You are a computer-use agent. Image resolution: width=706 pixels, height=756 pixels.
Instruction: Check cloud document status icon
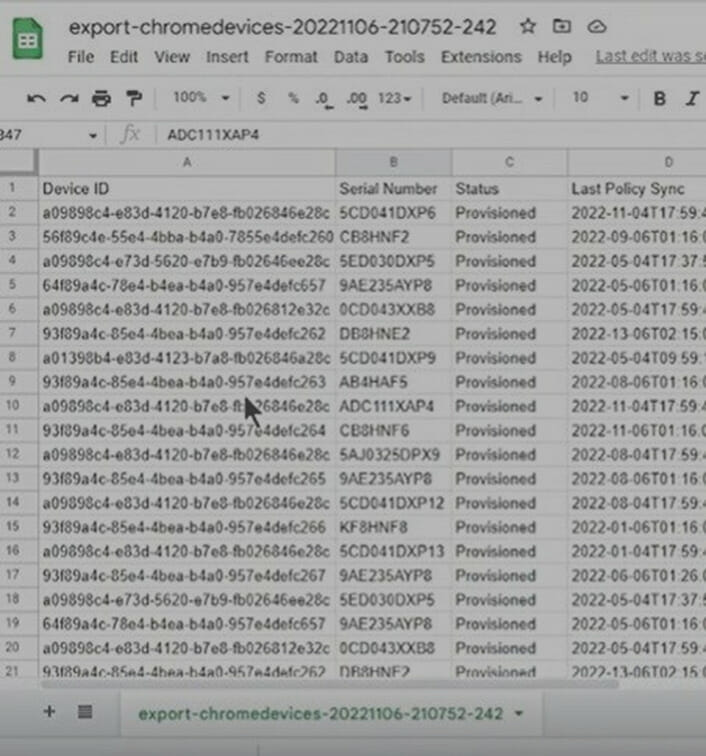(x=597, y=26)
